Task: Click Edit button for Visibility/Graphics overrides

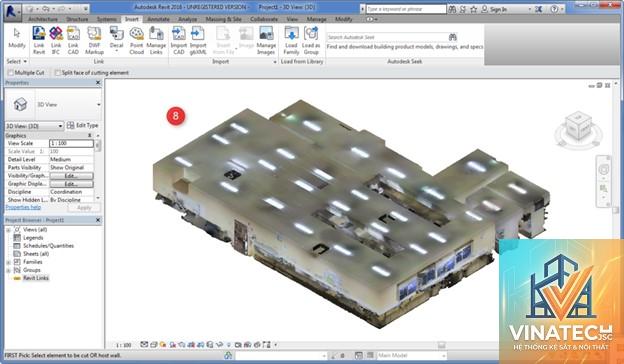Action: tap(71, 176)
